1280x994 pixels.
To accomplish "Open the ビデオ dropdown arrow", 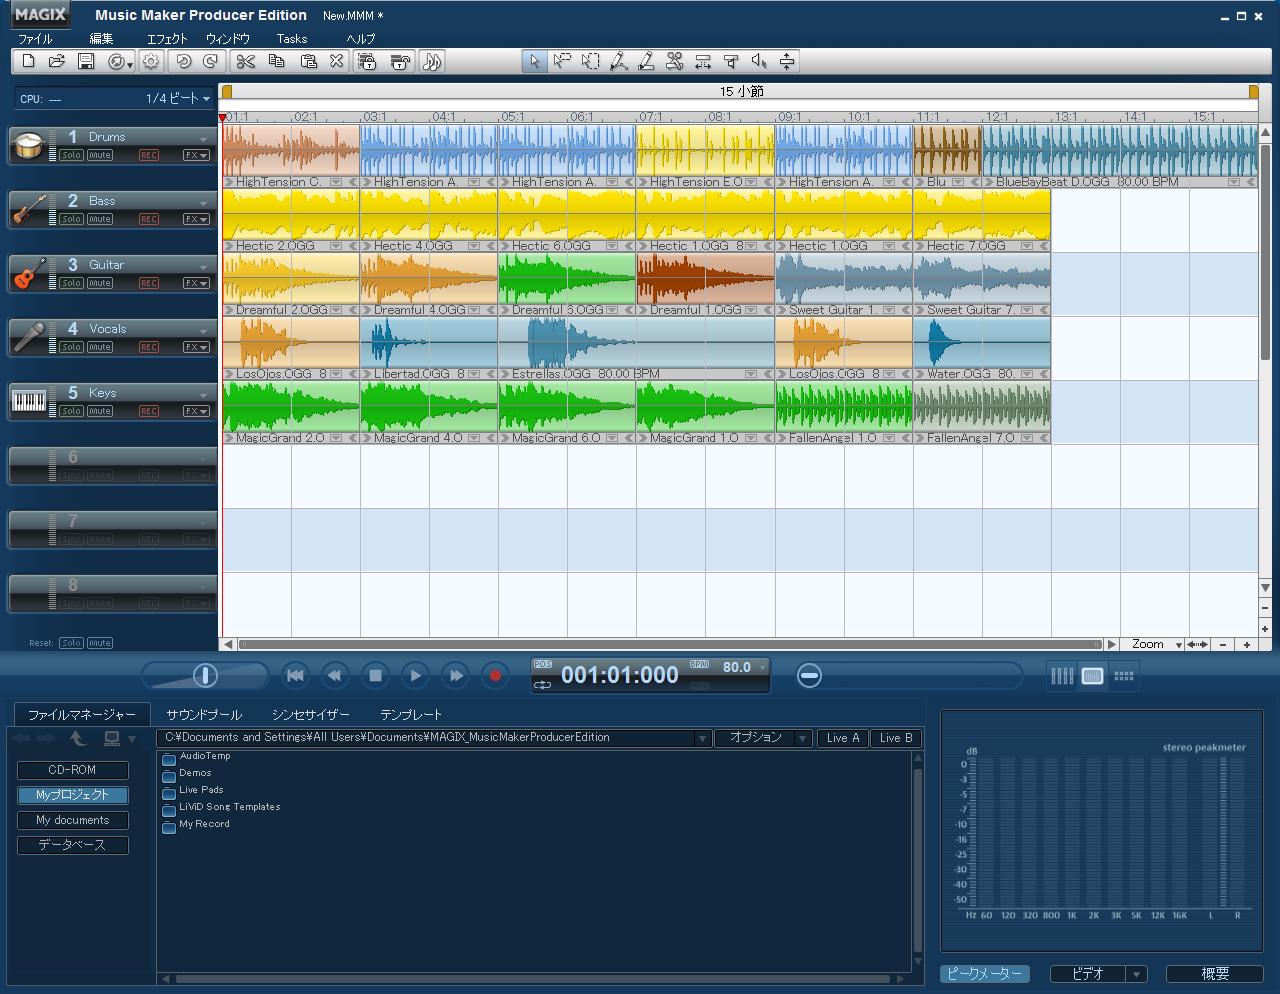I will pos(1136,974).
